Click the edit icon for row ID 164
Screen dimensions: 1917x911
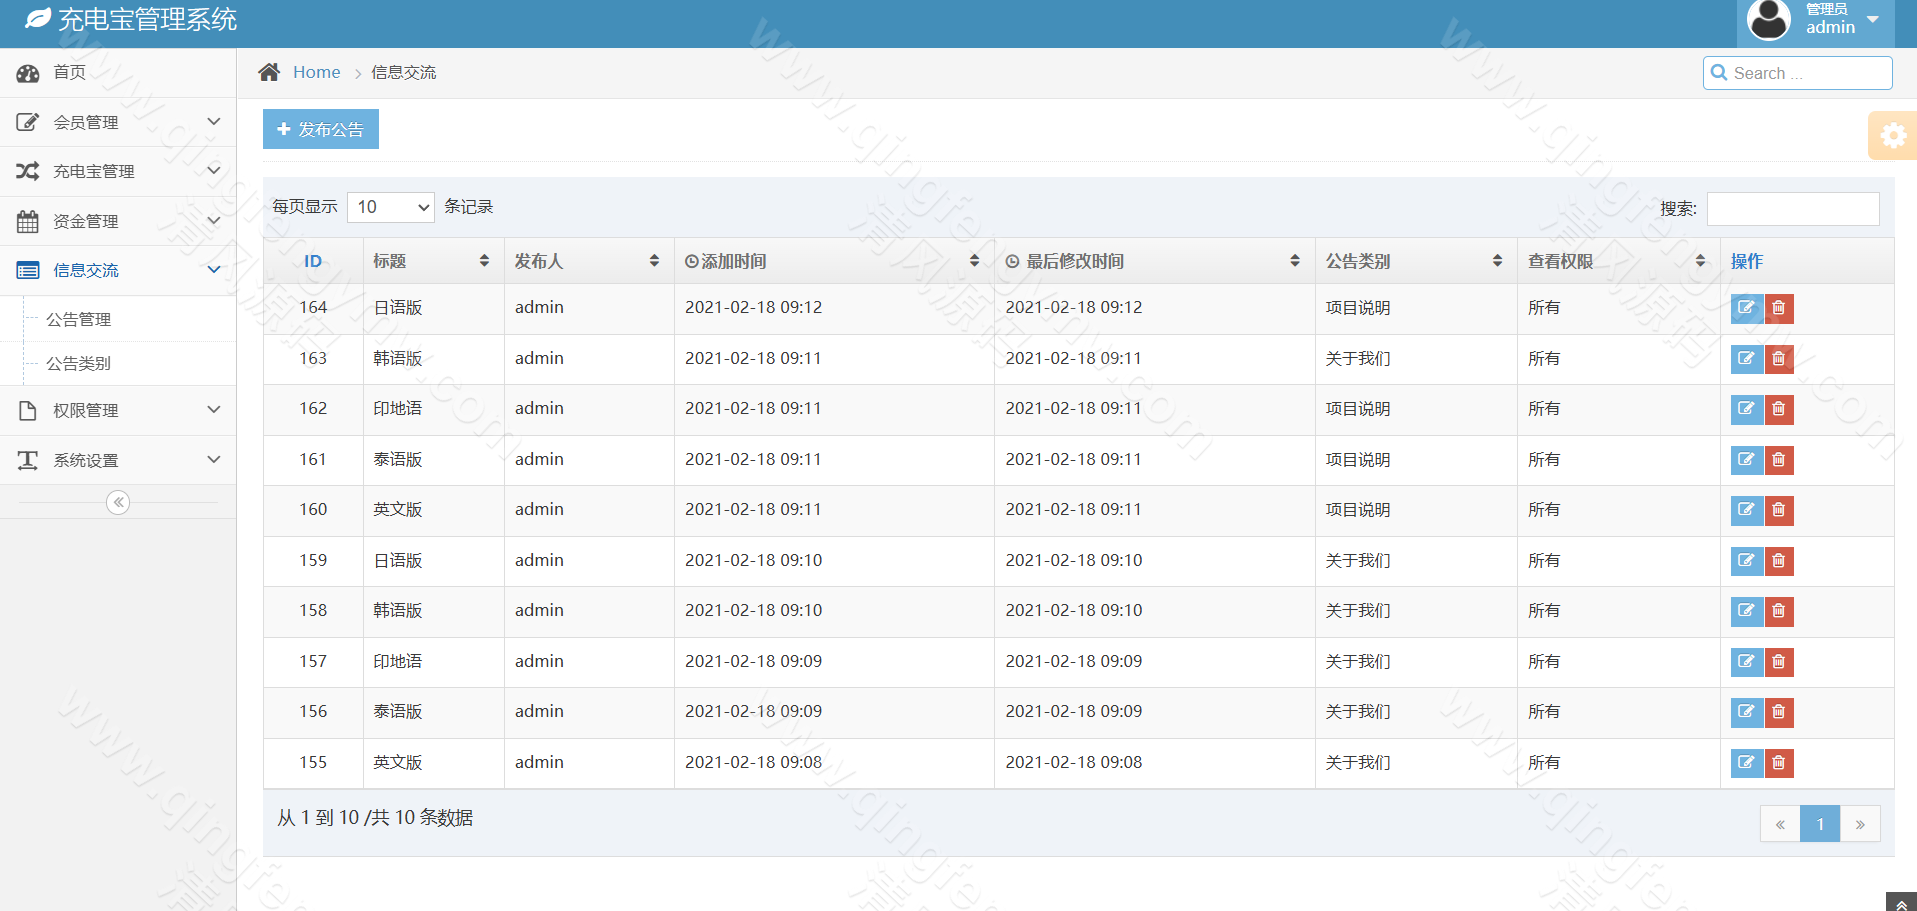(1746, 308)
